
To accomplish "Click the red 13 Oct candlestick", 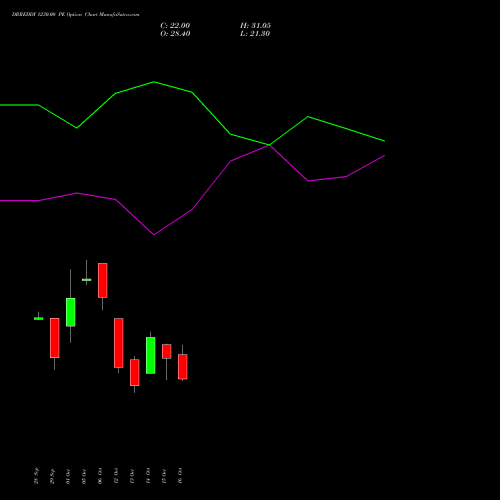I will [x=134, y=372].
